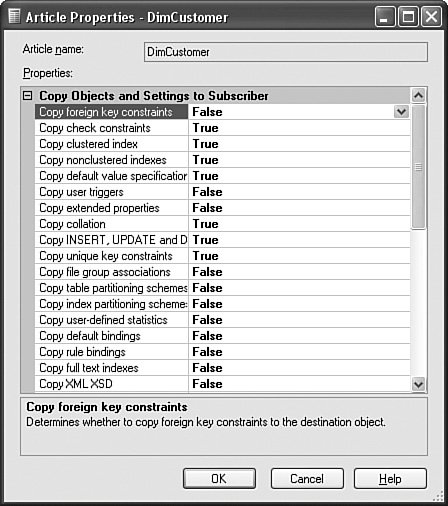
Task: Maximize the Article Properties window
Action: (x=408, y=17)
